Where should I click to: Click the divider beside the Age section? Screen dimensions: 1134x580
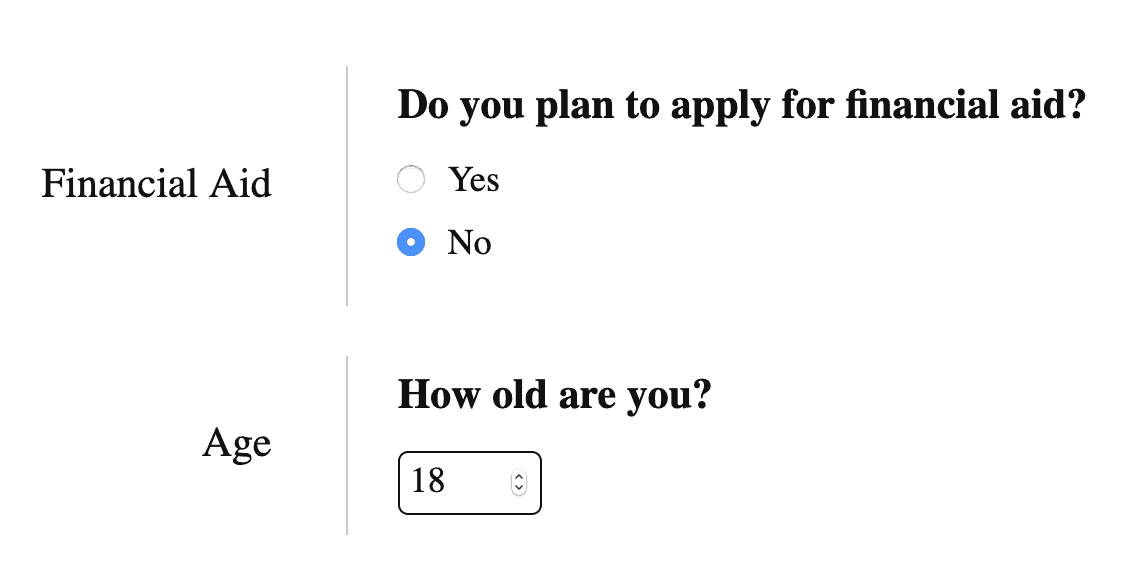point(347,445)
